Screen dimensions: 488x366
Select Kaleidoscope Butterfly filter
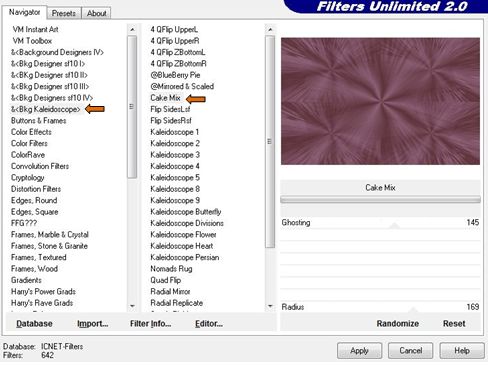pyautogui.click(x=186, y=212)
